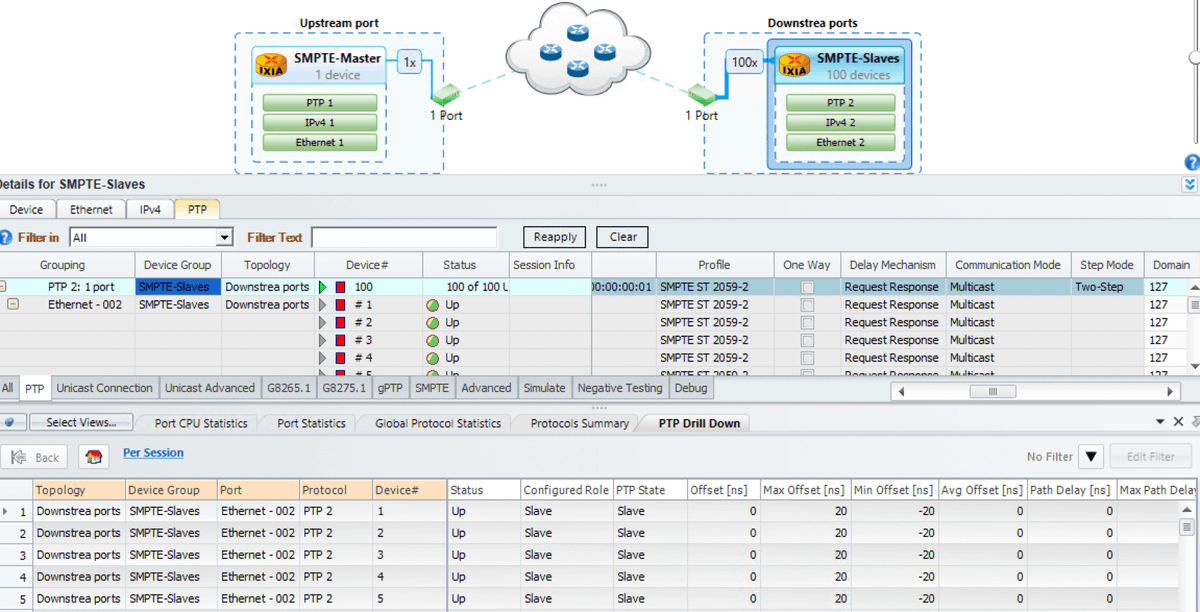Select IPv4 1 stack layer in SMPTE-Master
Screen dimensions: 1200x612
320,123
